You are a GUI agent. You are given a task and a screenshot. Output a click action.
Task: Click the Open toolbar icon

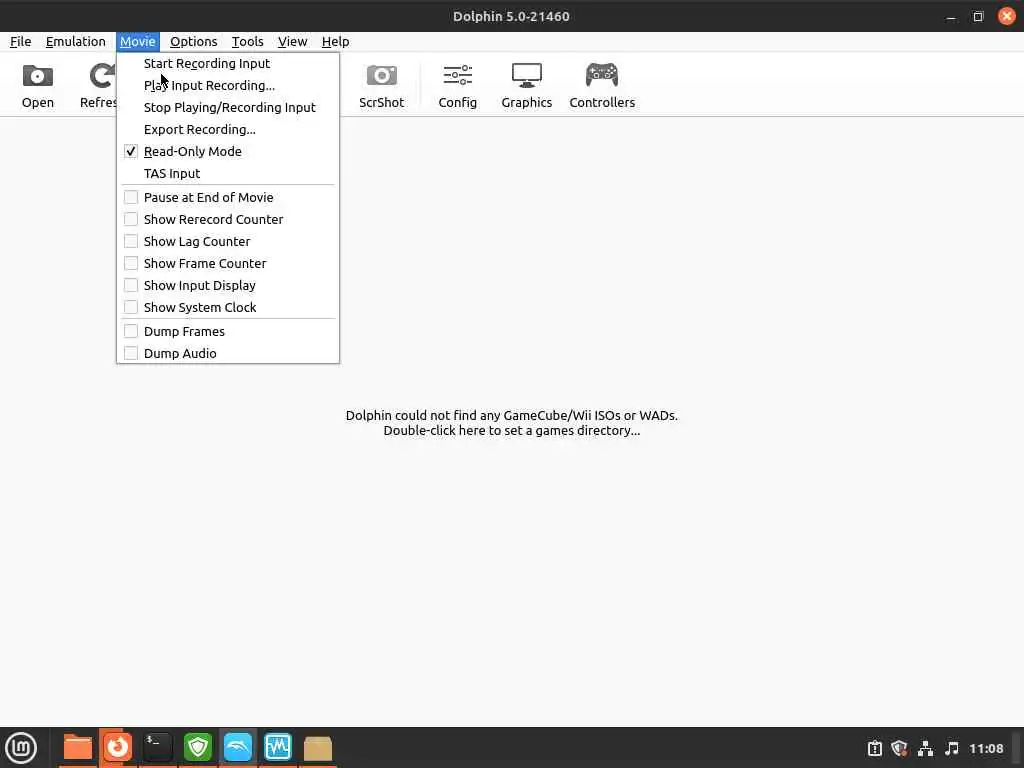click(37, 85)
